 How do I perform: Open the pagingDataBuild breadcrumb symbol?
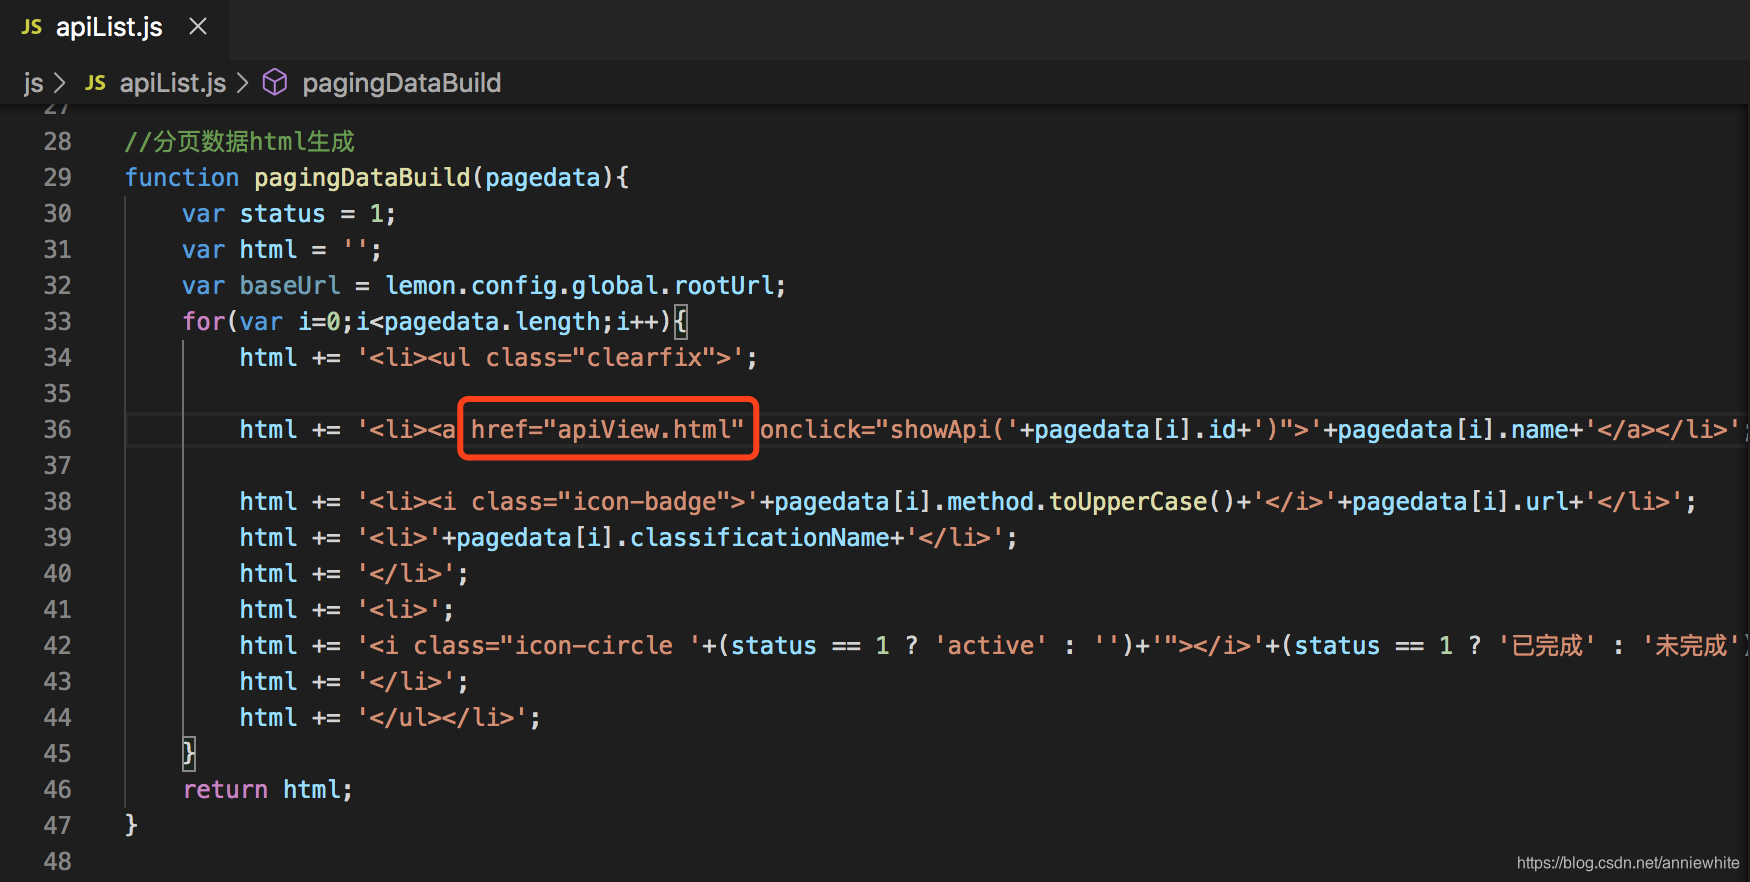[x=402, y=83]
